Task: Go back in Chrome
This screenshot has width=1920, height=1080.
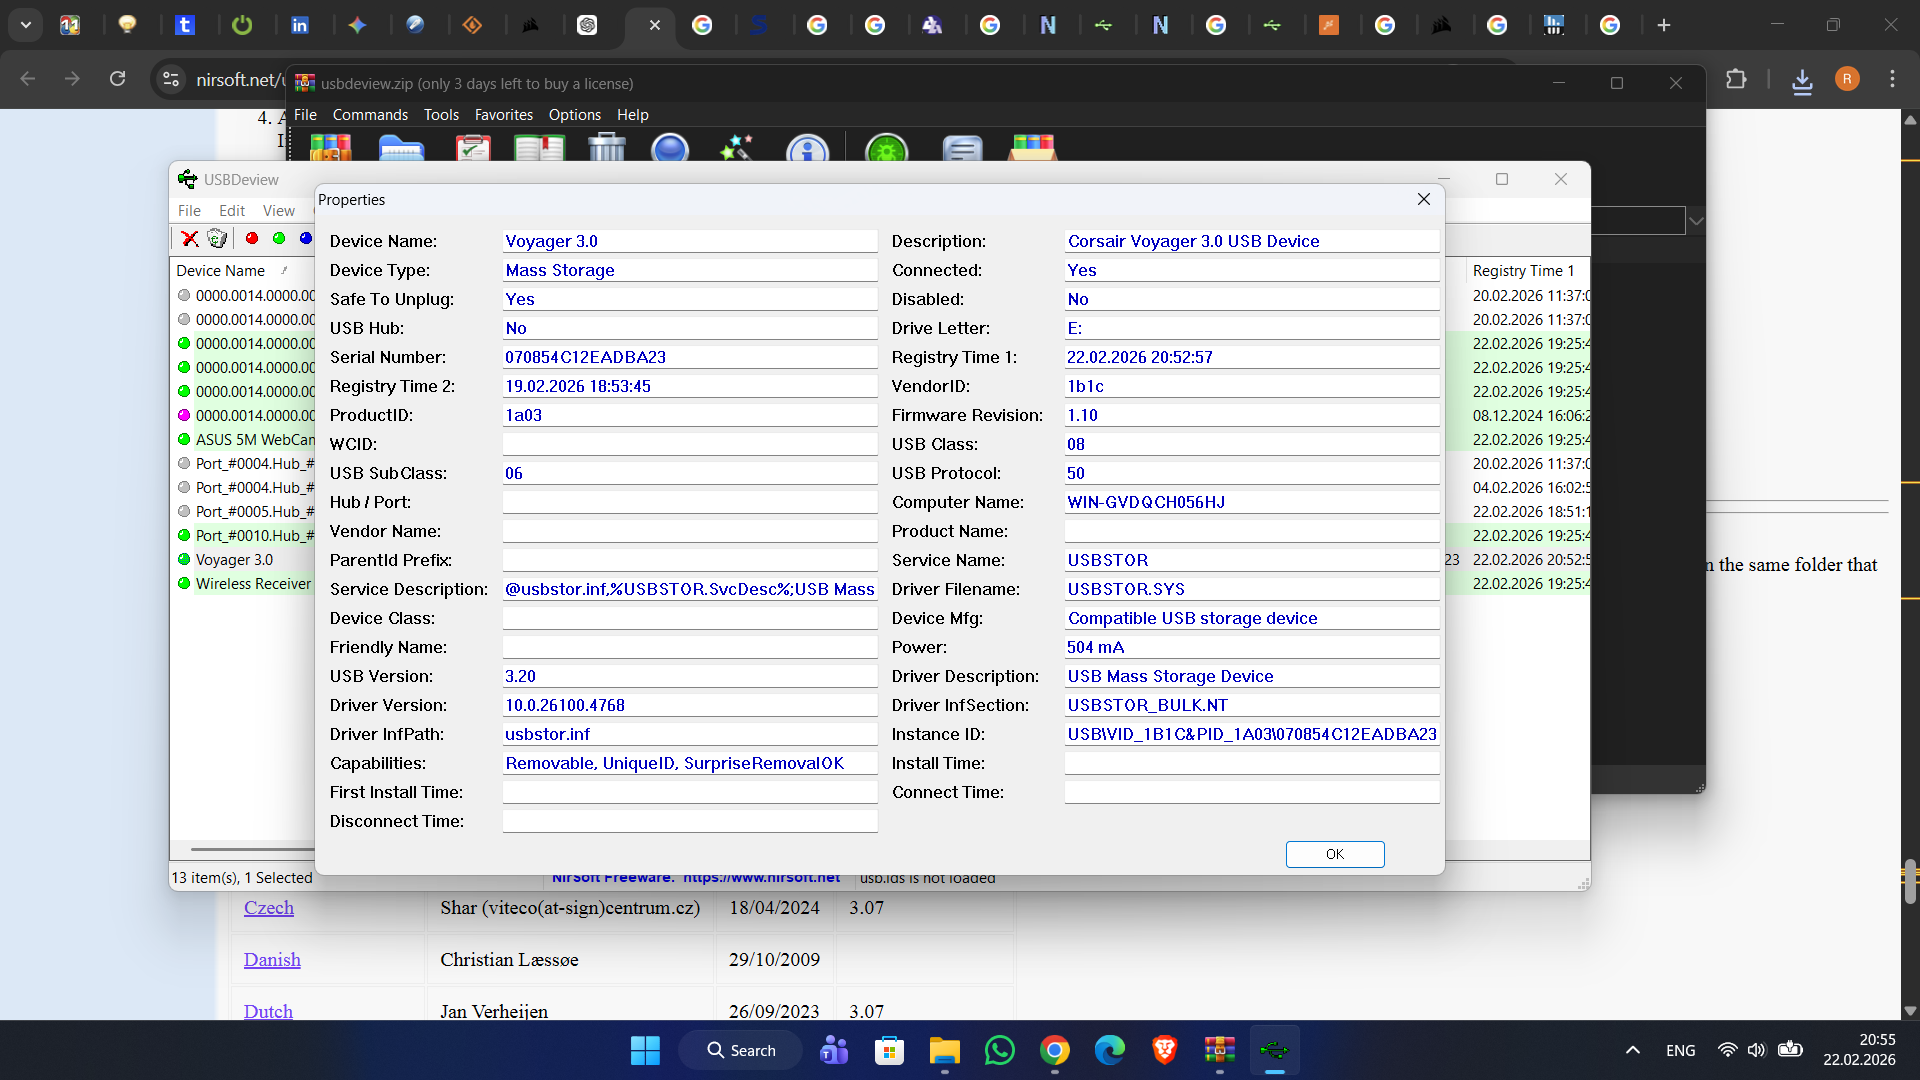Action: coord(28,79)
